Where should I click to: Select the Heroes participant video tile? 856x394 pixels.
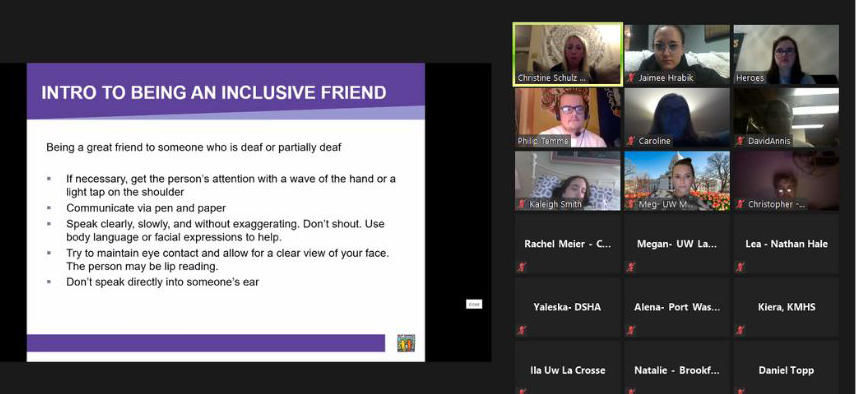click(x=786, y=54)
